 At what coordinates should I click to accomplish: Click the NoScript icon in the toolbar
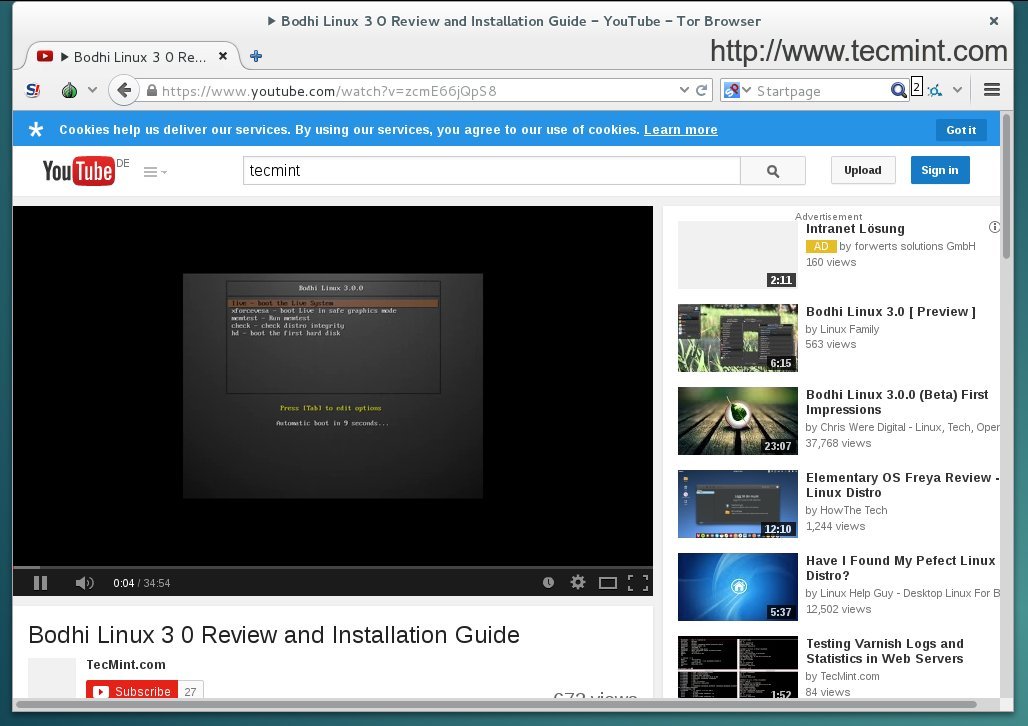click(x=33, y=91)
